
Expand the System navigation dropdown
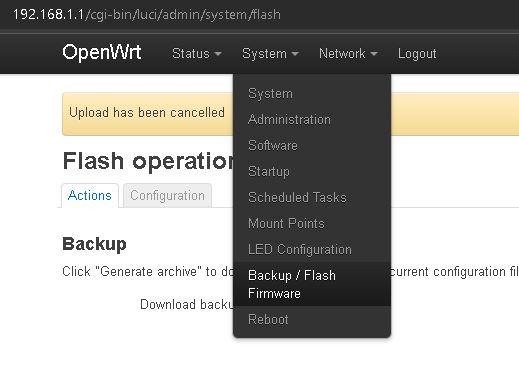coord(270,54)
